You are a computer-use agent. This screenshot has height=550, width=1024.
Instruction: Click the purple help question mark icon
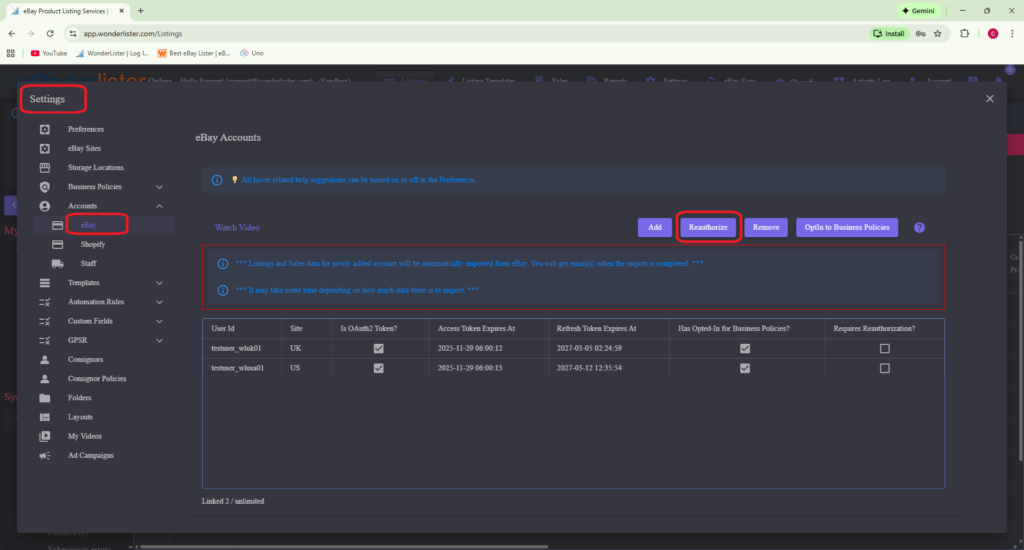point(919,228)
